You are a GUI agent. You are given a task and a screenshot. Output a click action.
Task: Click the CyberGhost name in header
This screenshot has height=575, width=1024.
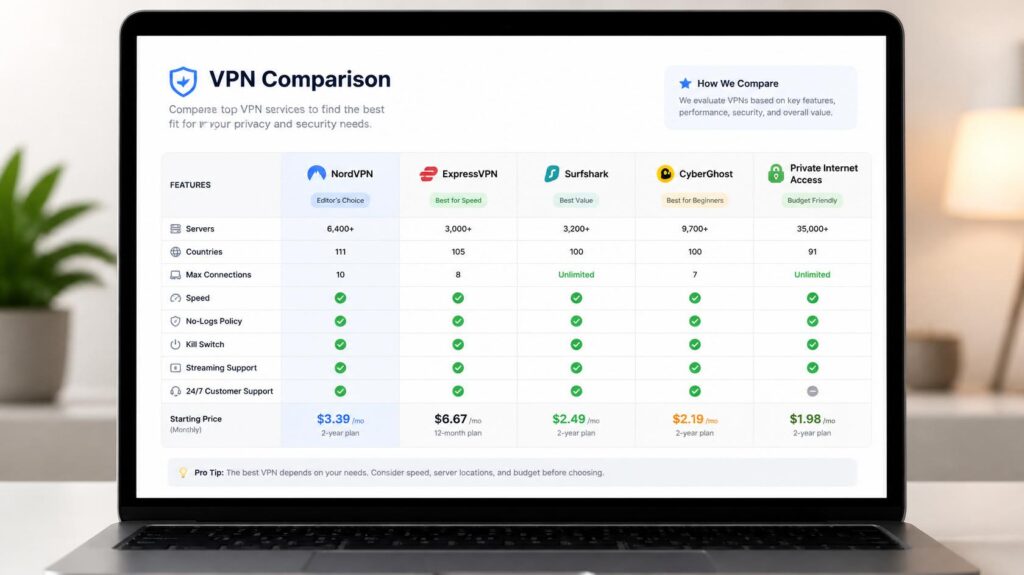pos(706,174)
